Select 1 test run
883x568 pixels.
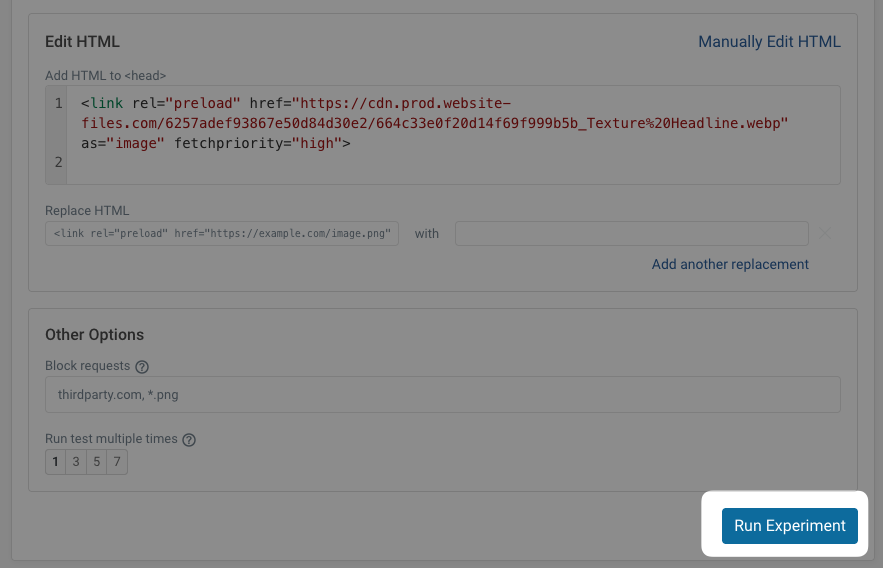coord(56,462)
